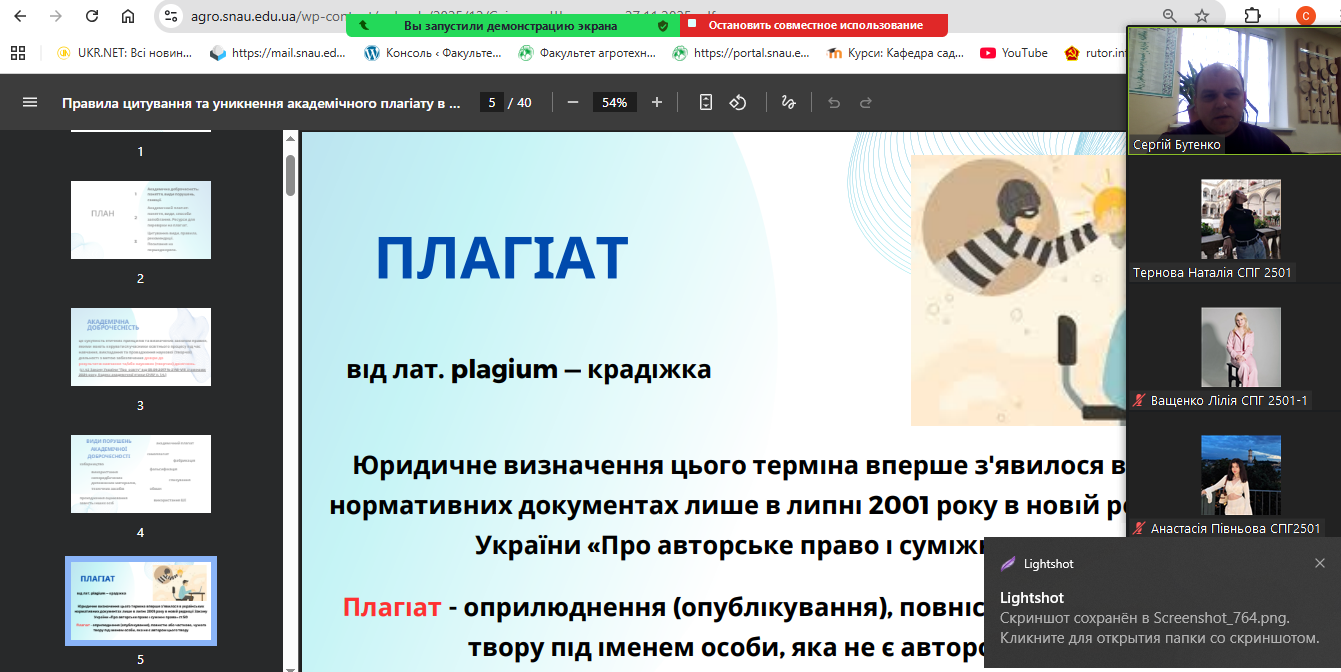Reload the page in the browser
Viewport: 1341px width, 672px height.
[x=92, y=16]
